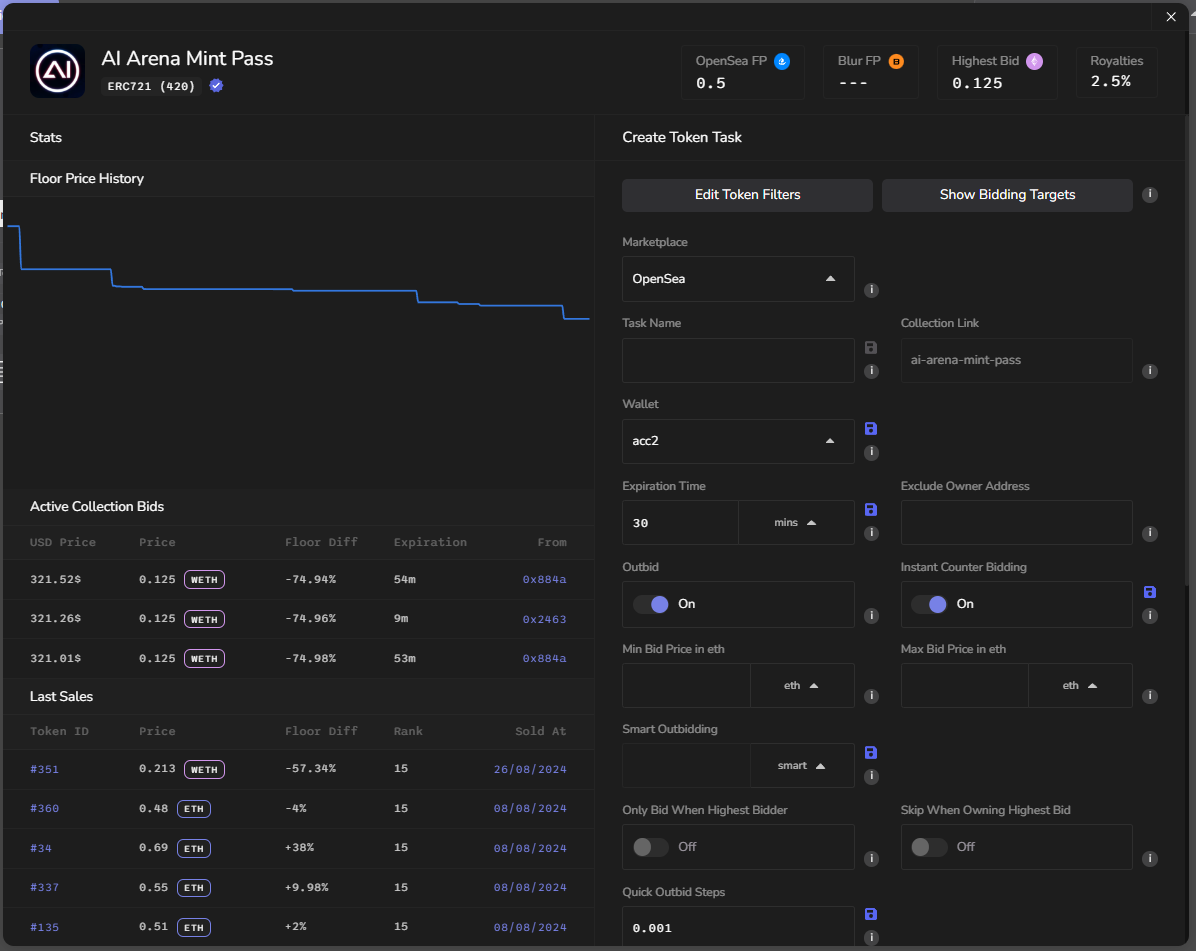Click the verified badge next to ERC721
Image resolution: width=1196 pixels, height=951 pixels.
pyautogui.click(x=217, y=85)
